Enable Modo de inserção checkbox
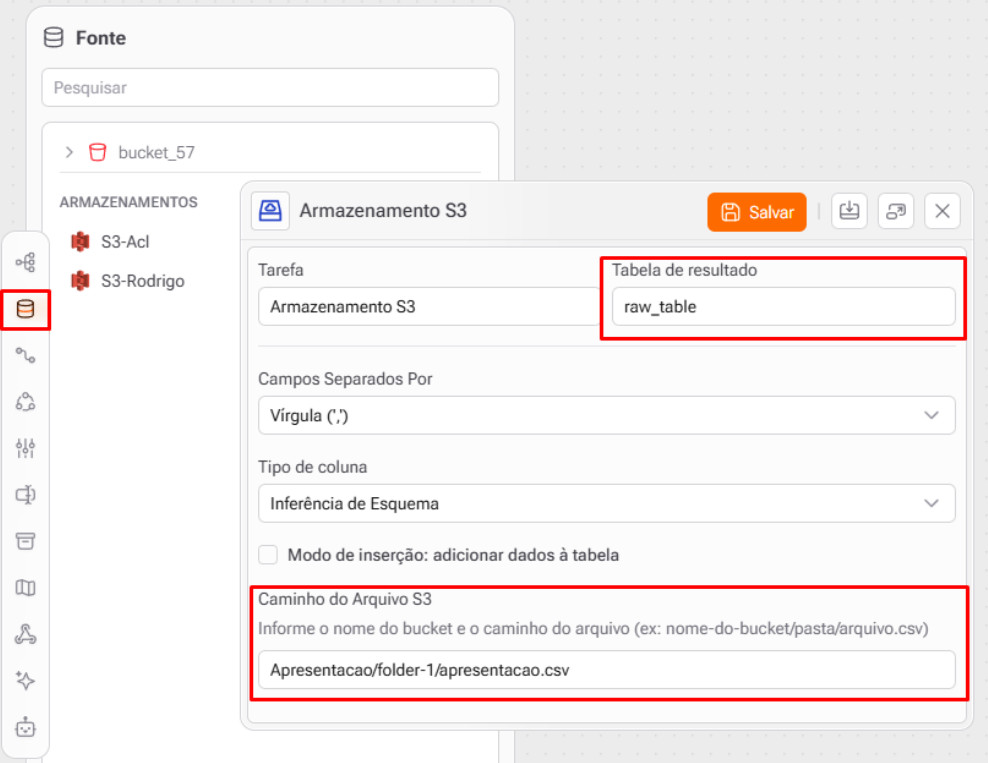This screenshot has height=763, width=988. pos(268,555)
